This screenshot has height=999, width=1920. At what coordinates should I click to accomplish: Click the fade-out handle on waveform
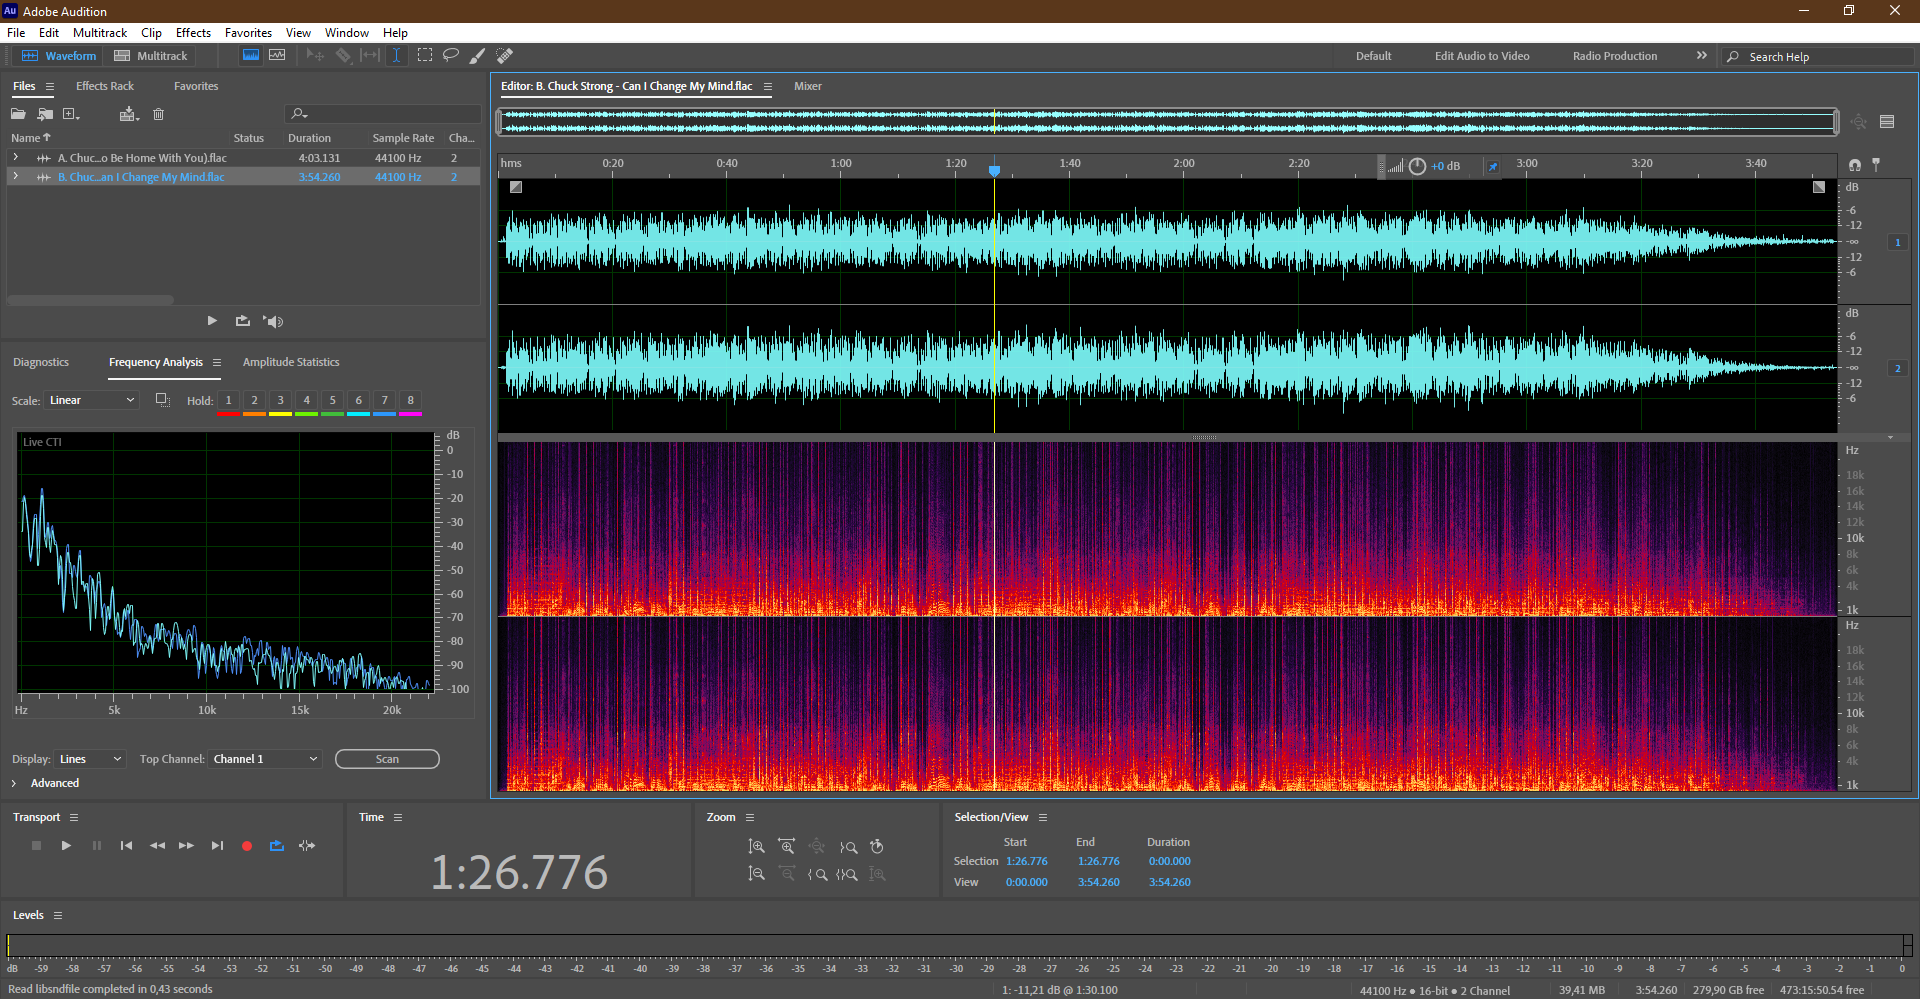click(x=1819, y=187)
